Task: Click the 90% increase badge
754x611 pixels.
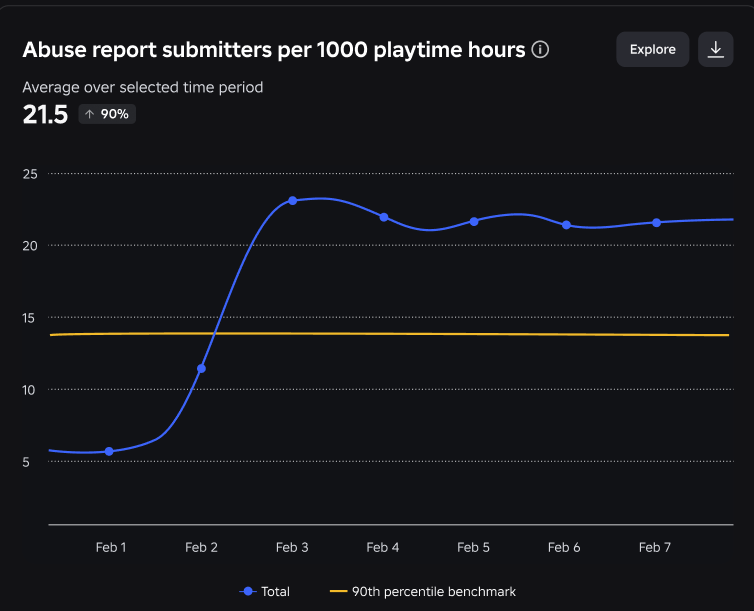Action: click(x=107, y=114)
